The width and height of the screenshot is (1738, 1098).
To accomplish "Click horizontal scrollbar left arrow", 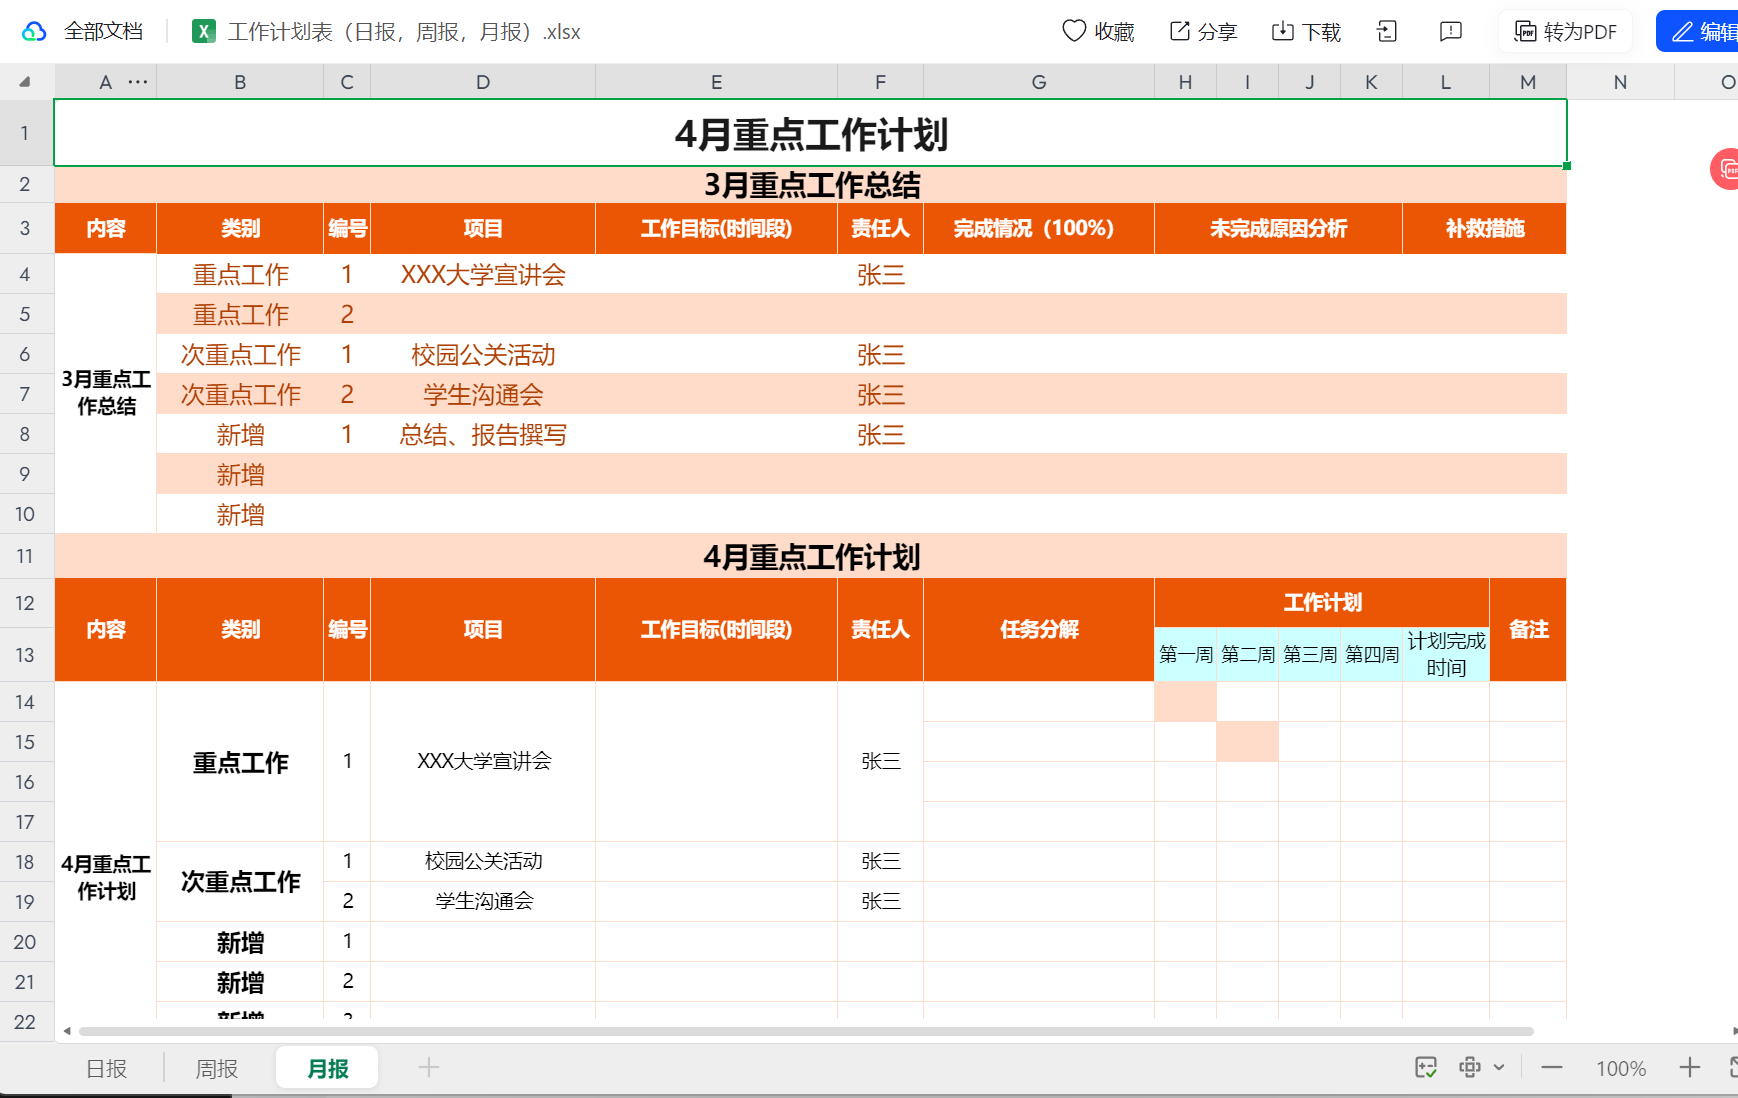I will click(67, 1031).
